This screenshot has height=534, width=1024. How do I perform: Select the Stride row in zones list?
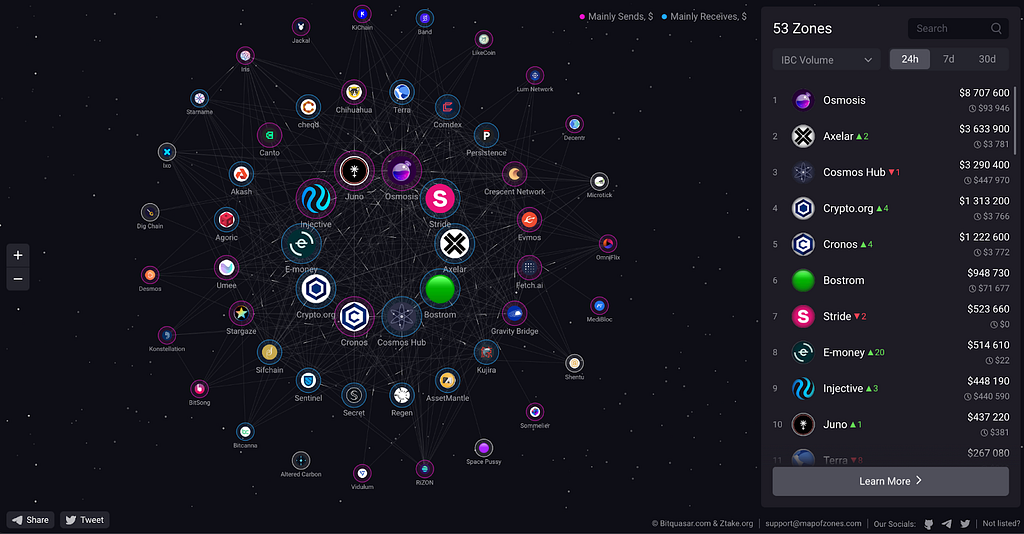coord(890,316)
